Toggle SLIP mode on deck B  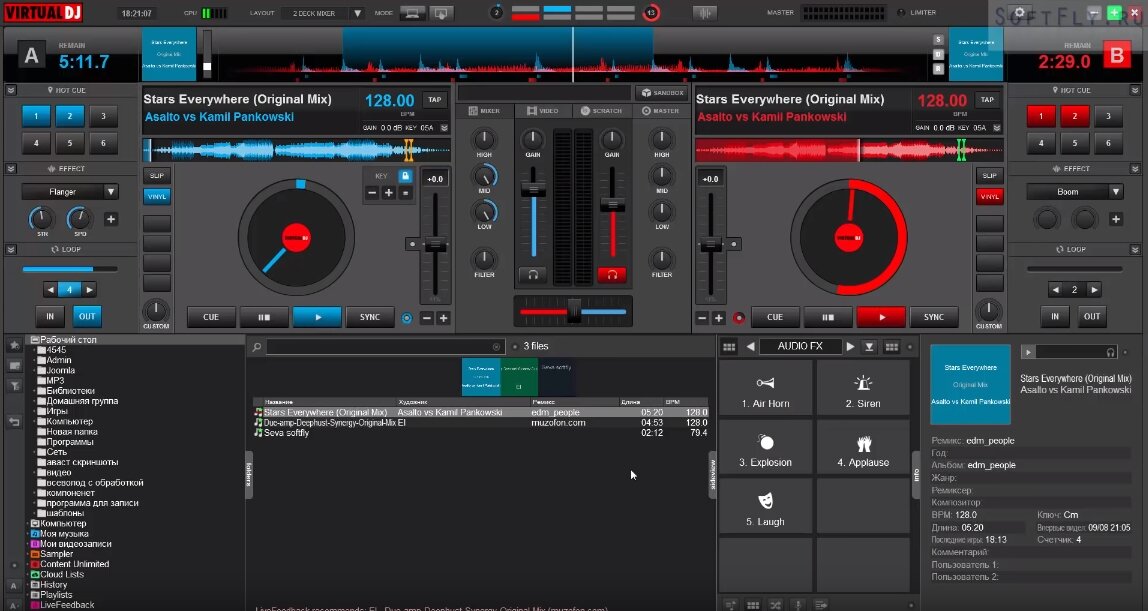[989, 176]
